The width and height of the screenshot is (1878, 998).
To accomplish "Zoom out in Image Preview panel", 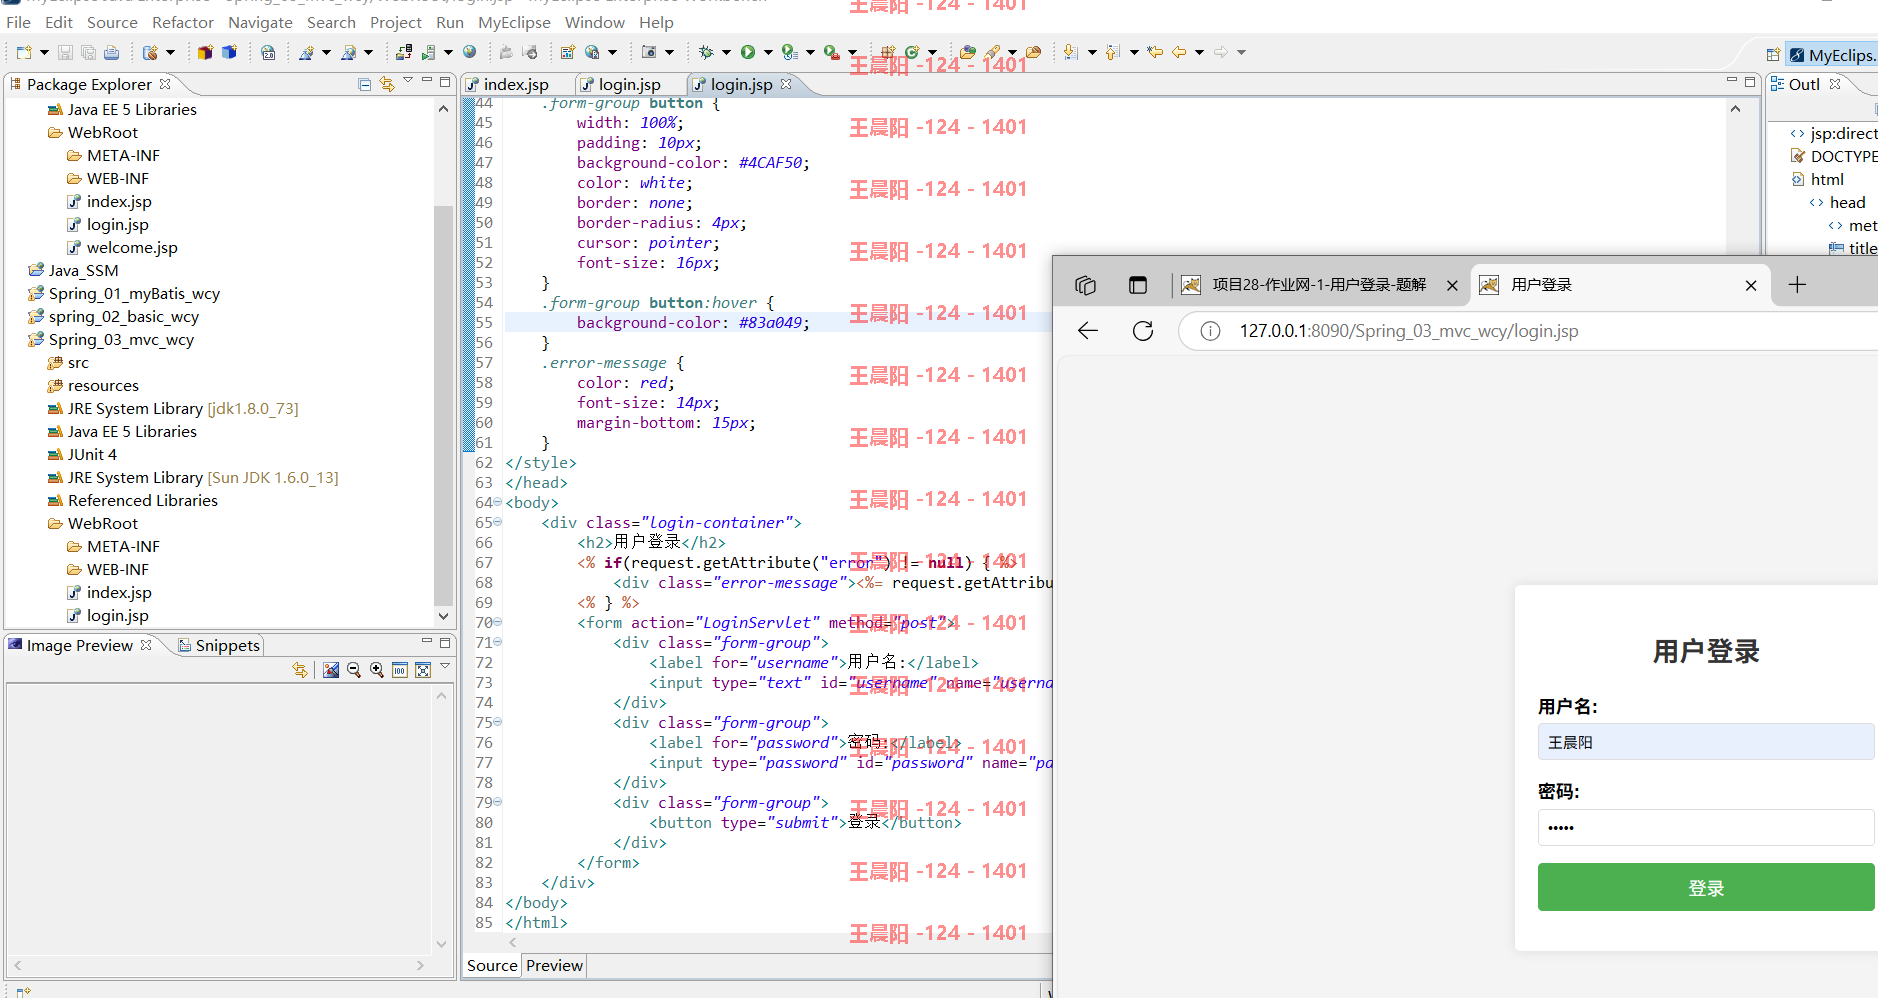I will 354,670.
